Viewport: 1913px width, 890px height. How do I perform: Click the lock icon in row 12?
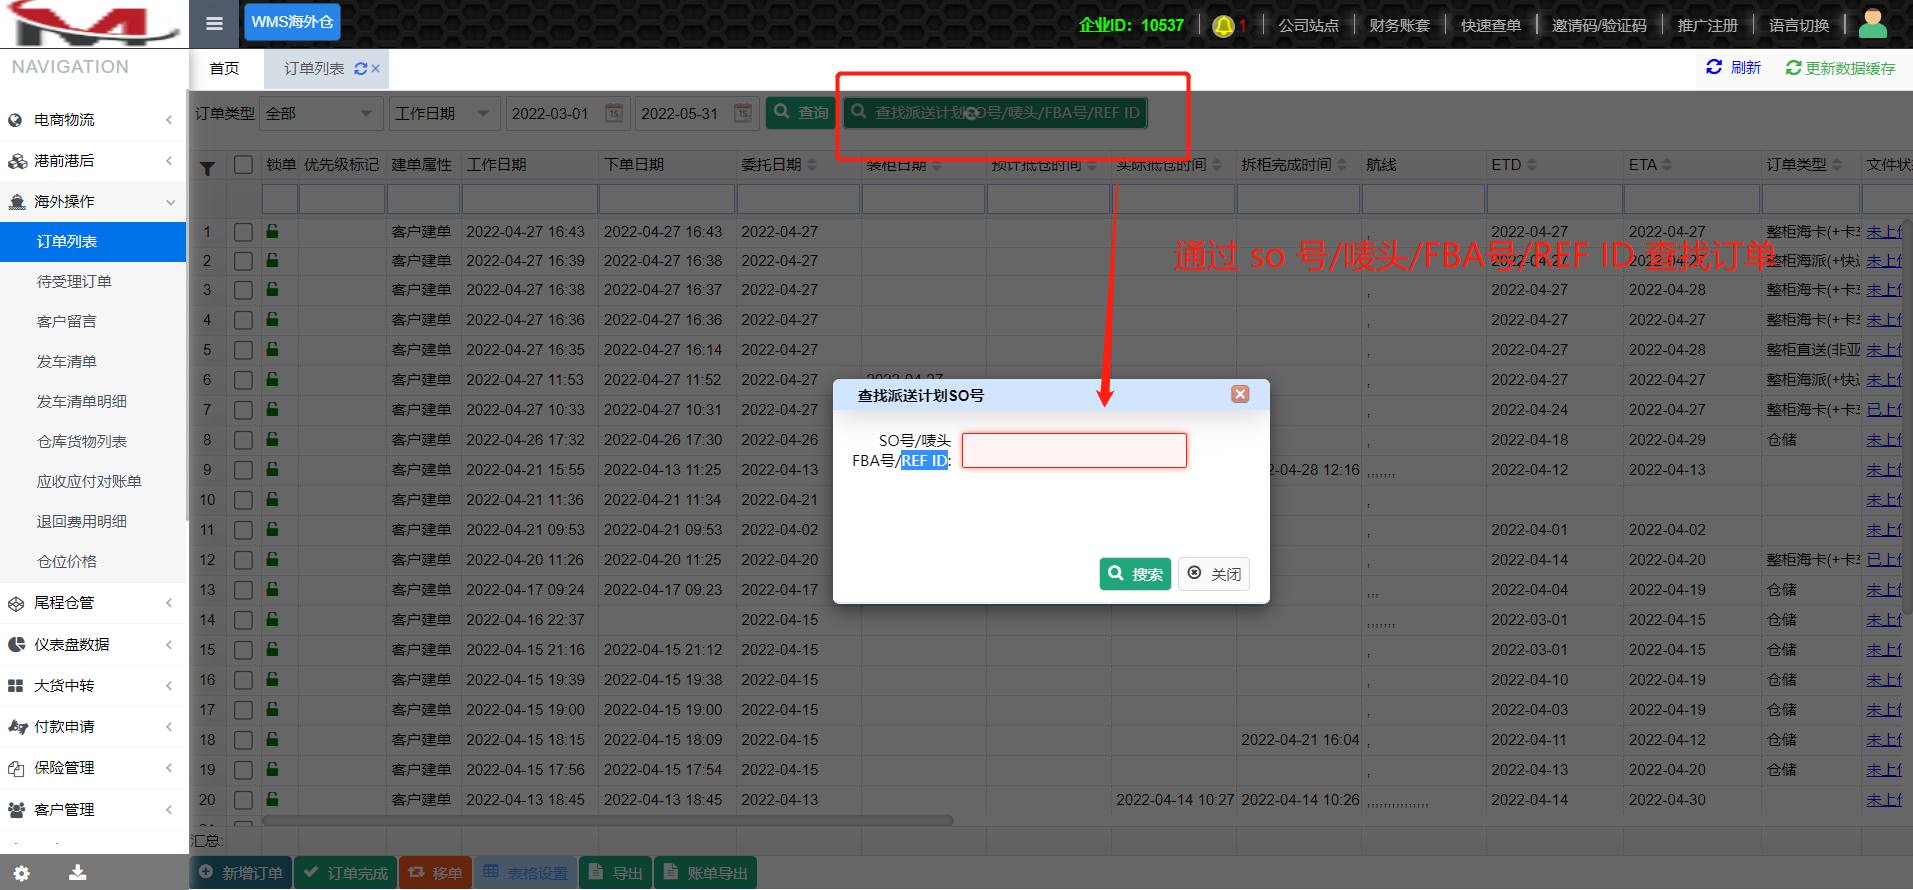[x=272, y=559]
